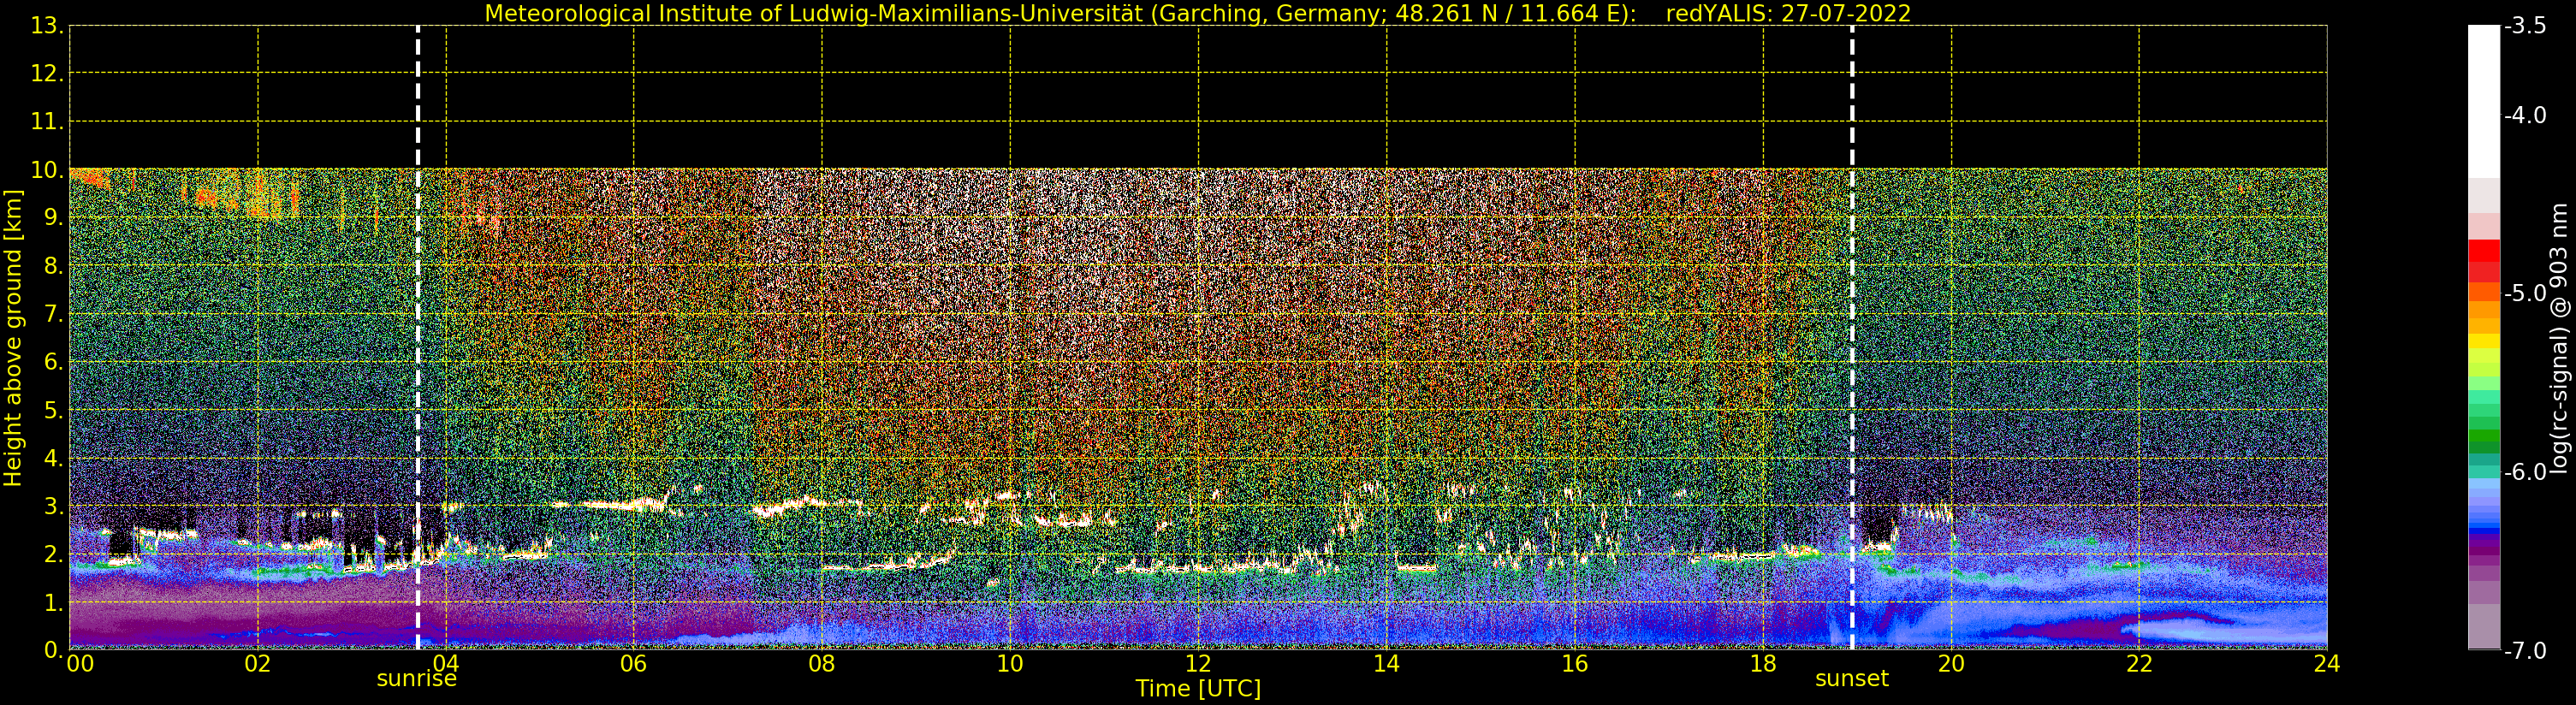Click the time tick label '04'
This screenshot has height=705, width=2576.
point(446,664)
